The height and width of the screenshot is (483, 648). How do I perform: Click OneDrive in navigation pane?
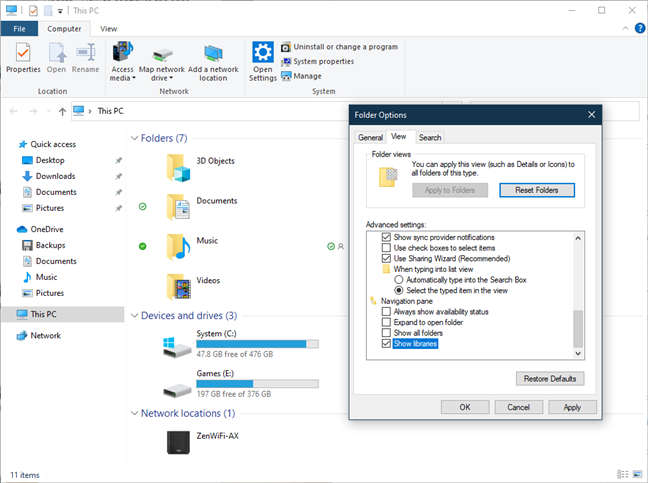(47, 229)
